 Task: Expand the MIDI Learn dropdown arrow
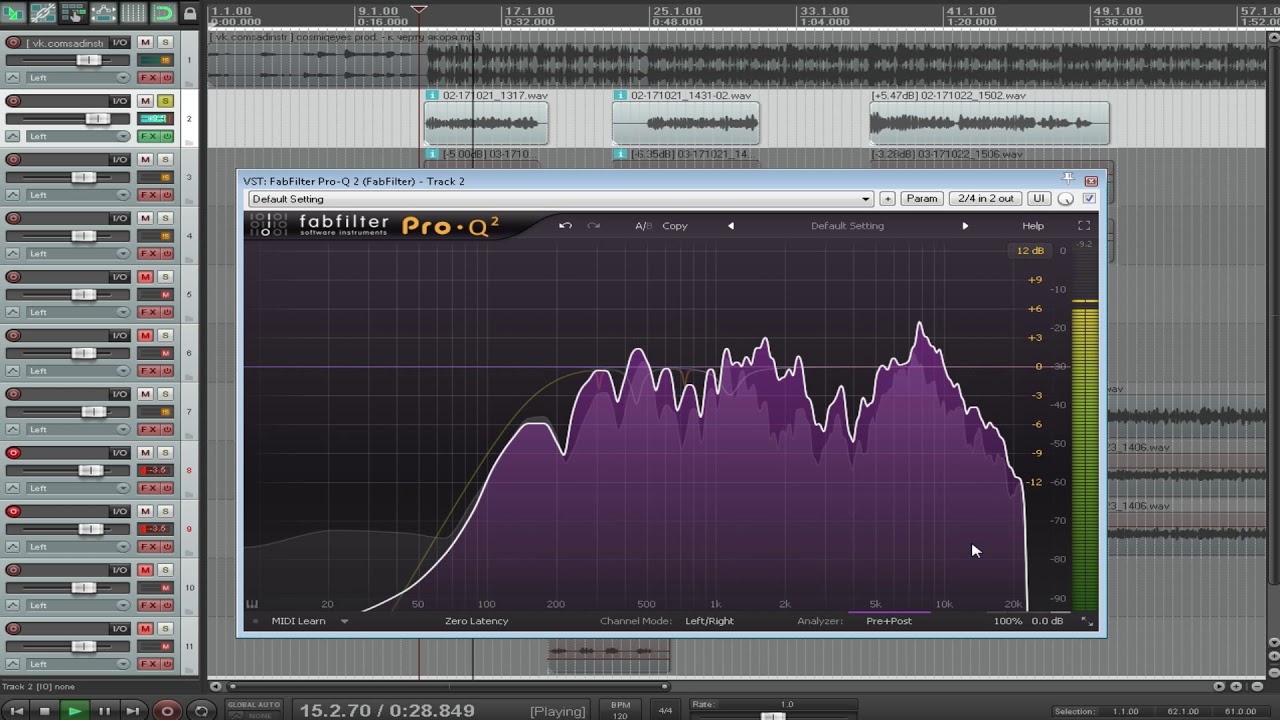point(344,621)
